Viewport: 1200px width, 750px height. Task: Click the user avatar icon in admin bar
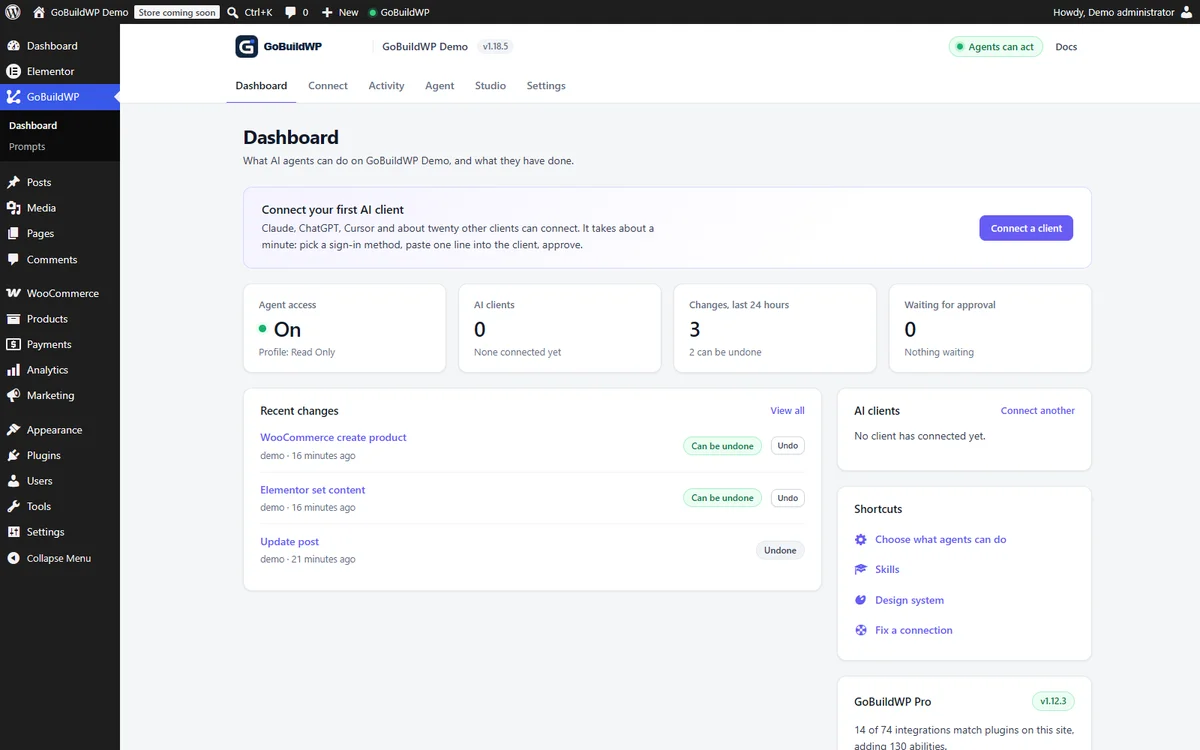(1186, 13)
